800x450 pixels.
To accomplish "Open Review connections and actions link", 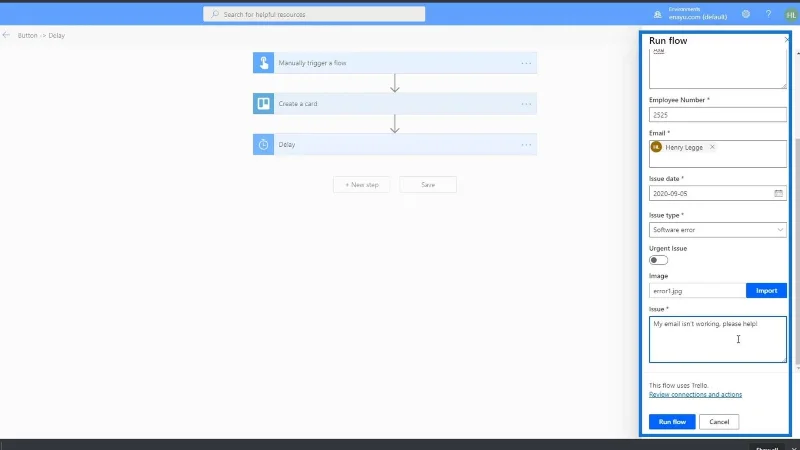I will tap(695, 394).
